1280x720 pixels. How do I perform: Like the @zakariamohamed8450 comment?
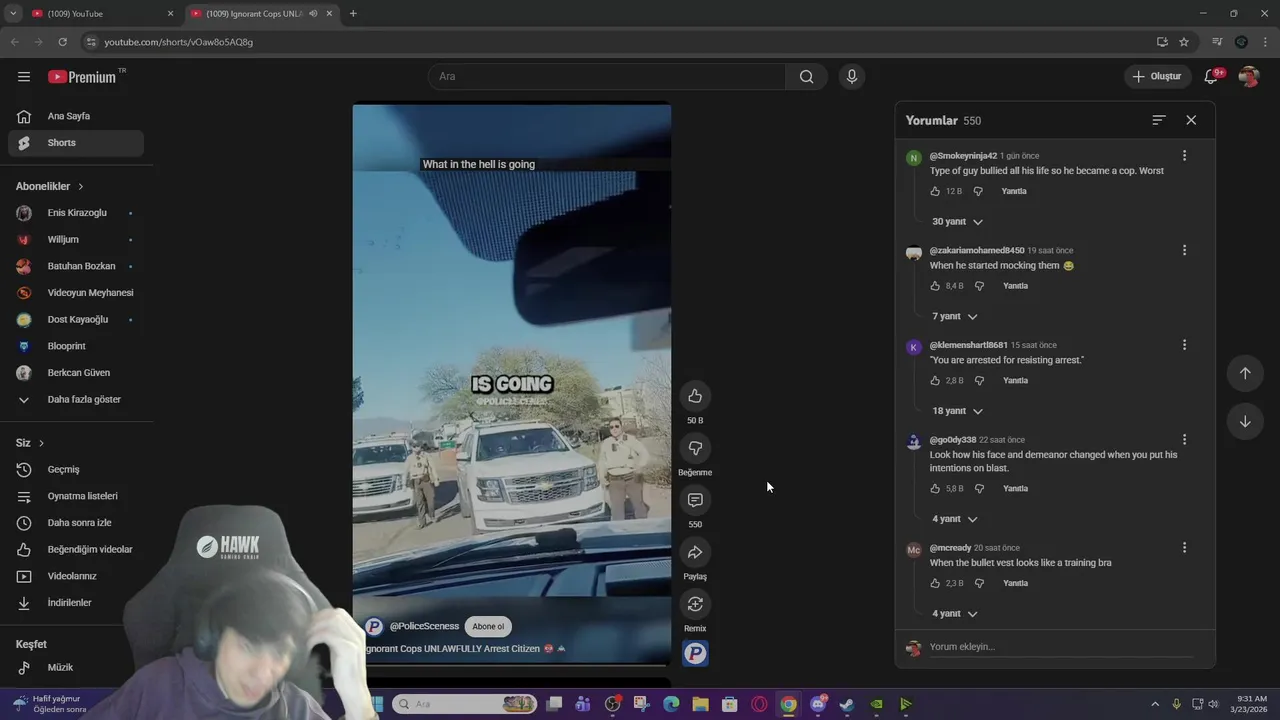tap(935, 286)
